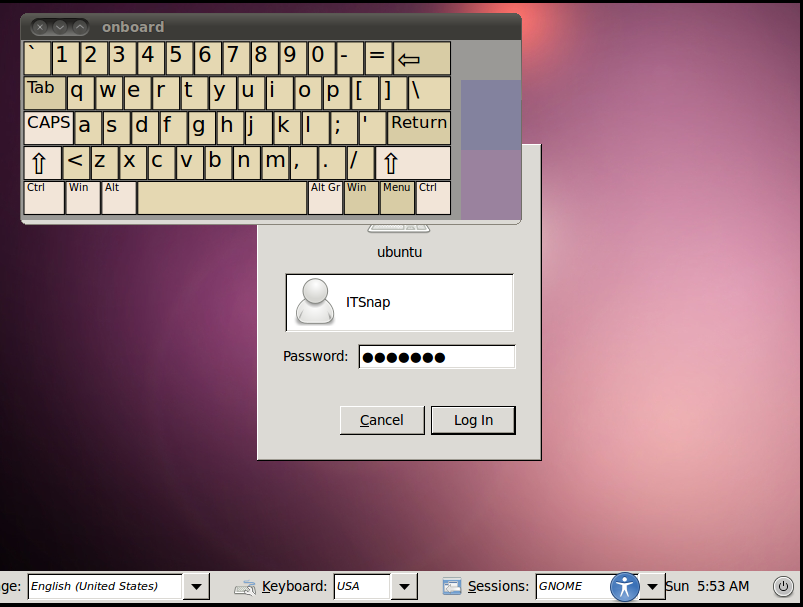Screen dimensions: 803x607
Task: Tap the 'z' key on onboard
Action: point(104,163)
